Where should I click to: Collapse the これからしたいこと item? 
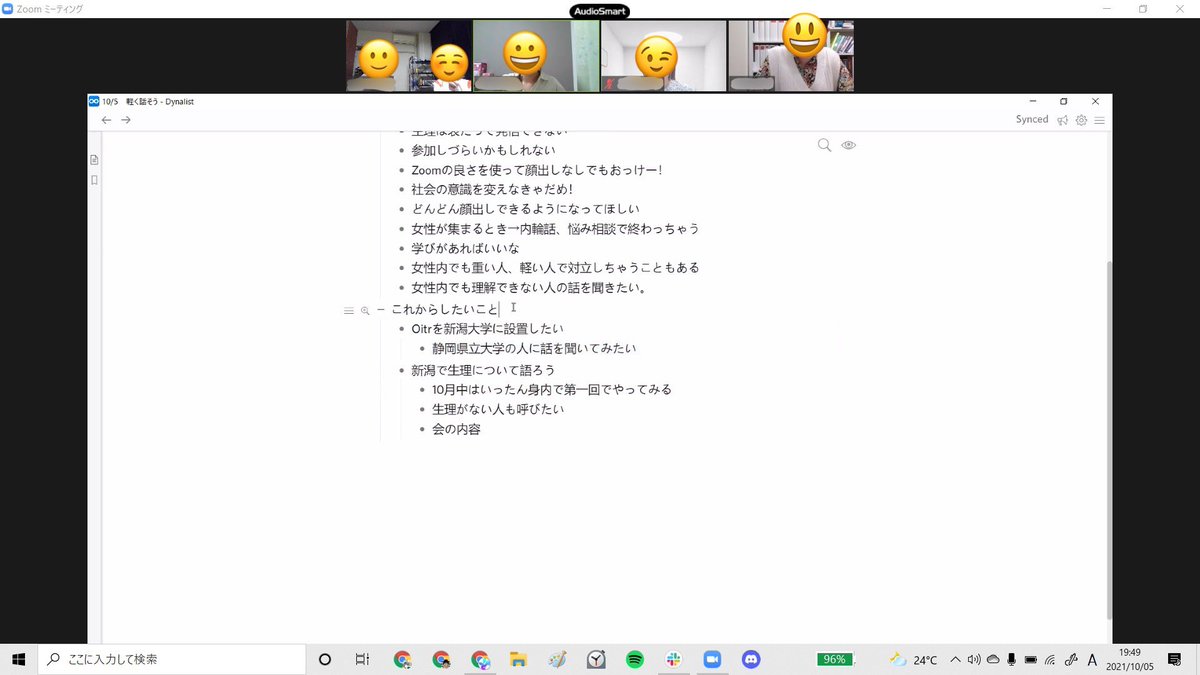coord(381,310)
